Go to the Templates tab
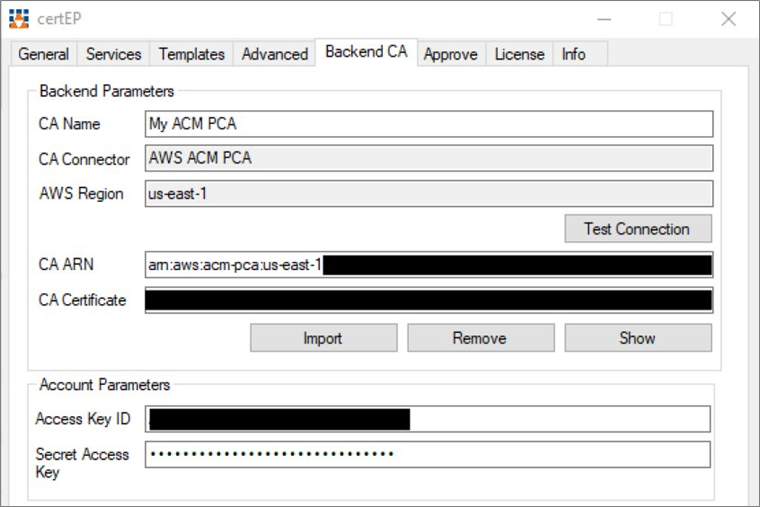 pyautogui.click(x=191, y=54)
